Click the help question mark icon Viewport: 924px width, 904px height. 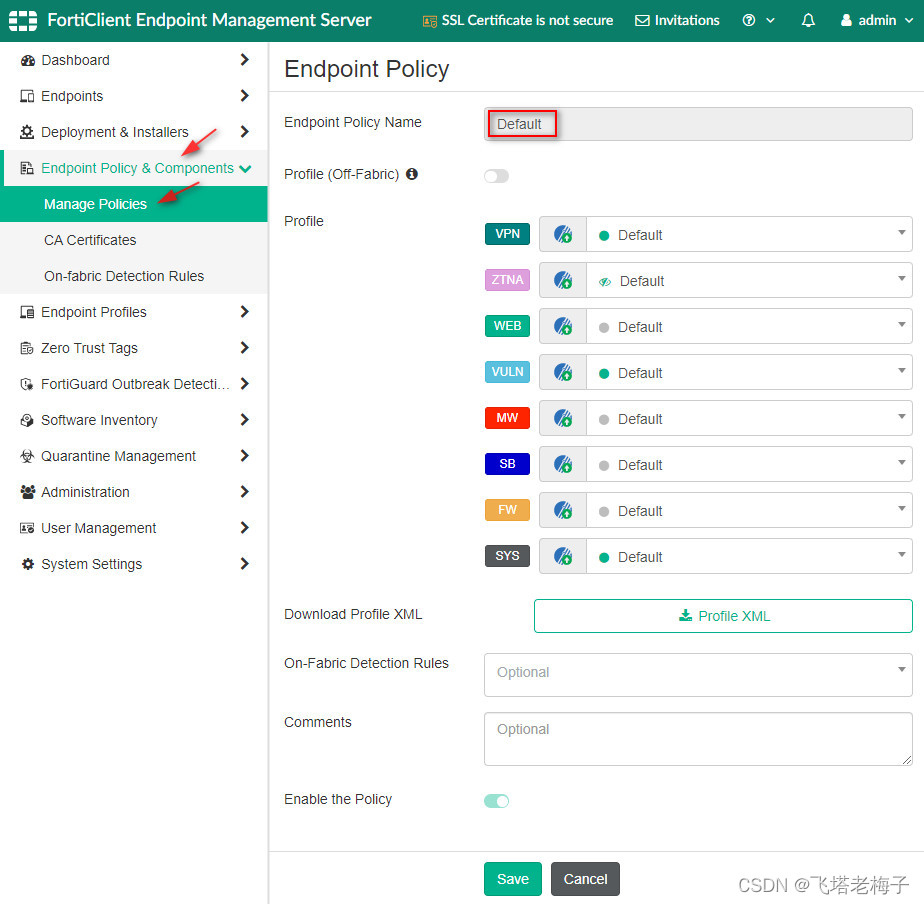pyautogui.click(x=748, y=21)
